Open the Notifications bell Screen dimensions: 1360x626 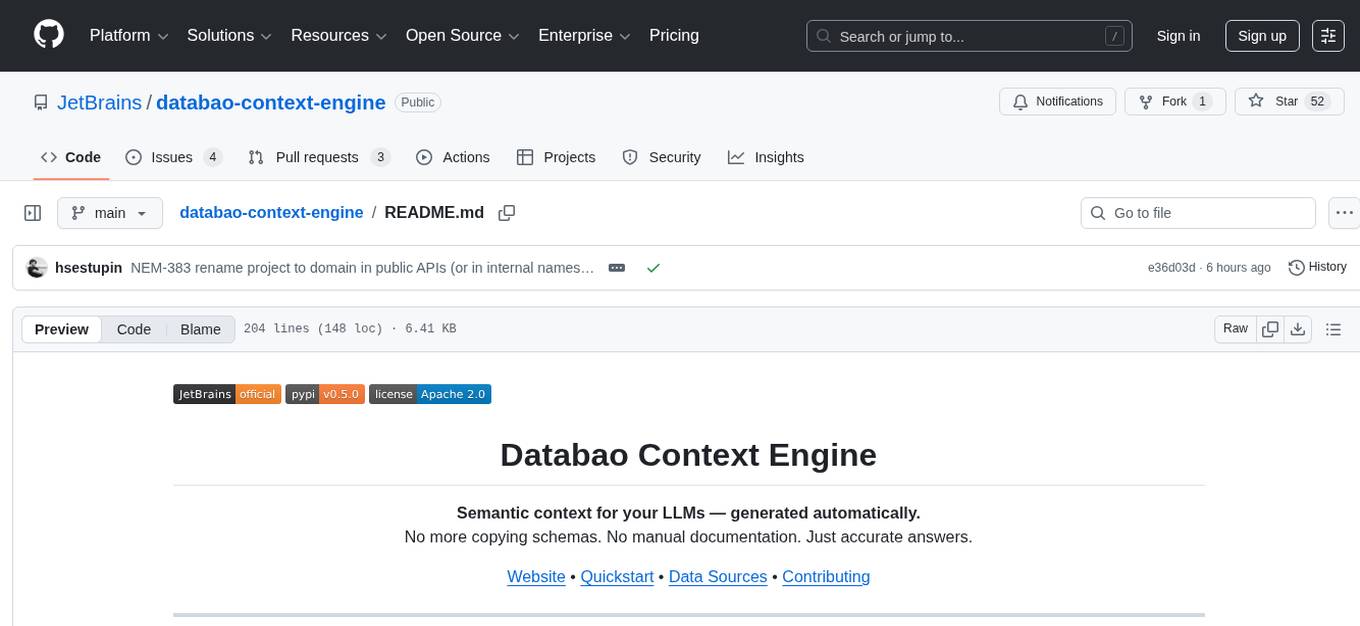pyautogui.click(x=1020, y=101)
